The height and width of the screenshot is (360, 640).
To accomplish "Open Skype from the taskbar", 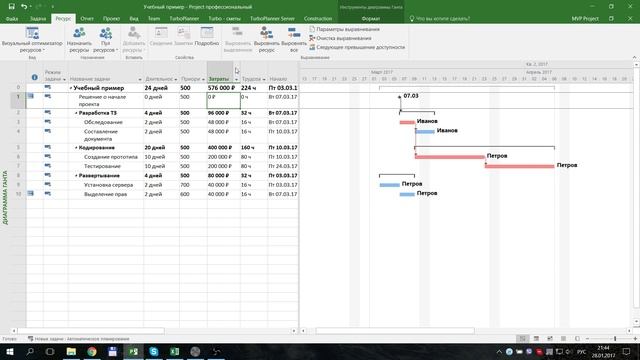I will point(153,351).
